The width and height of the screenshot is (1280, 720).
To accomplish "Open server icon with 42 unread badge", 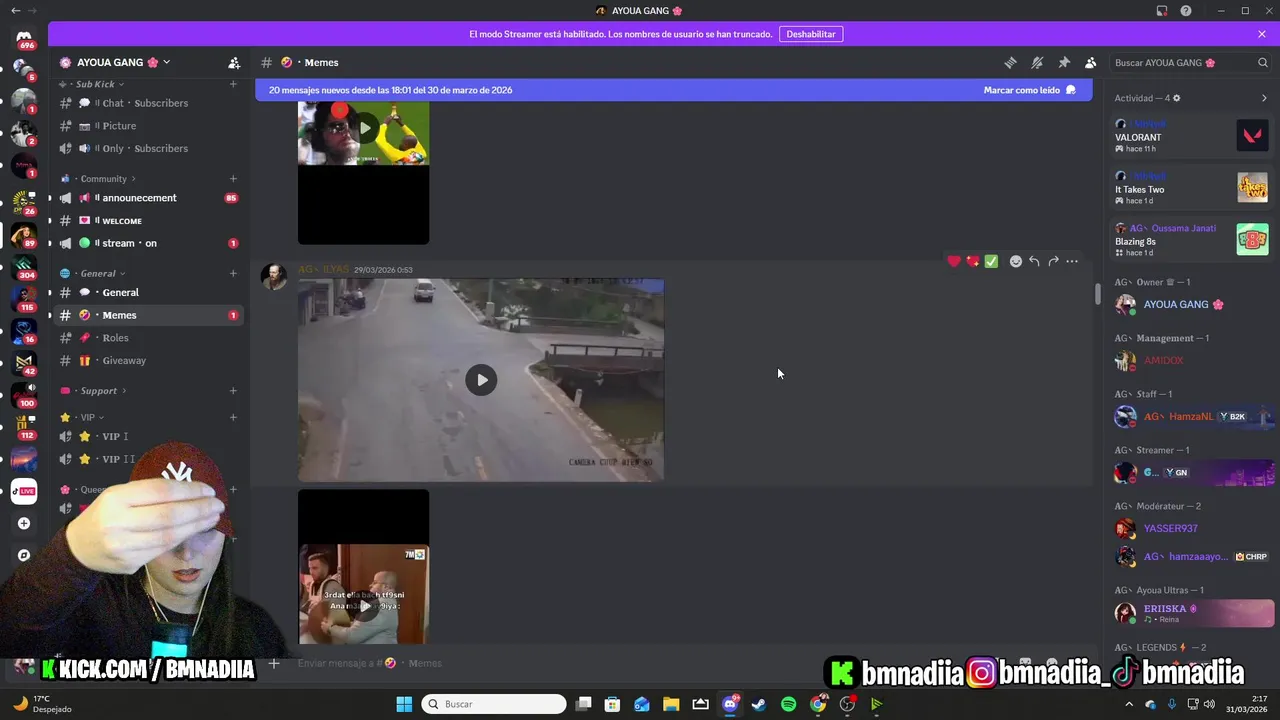I will coord(24,363).
